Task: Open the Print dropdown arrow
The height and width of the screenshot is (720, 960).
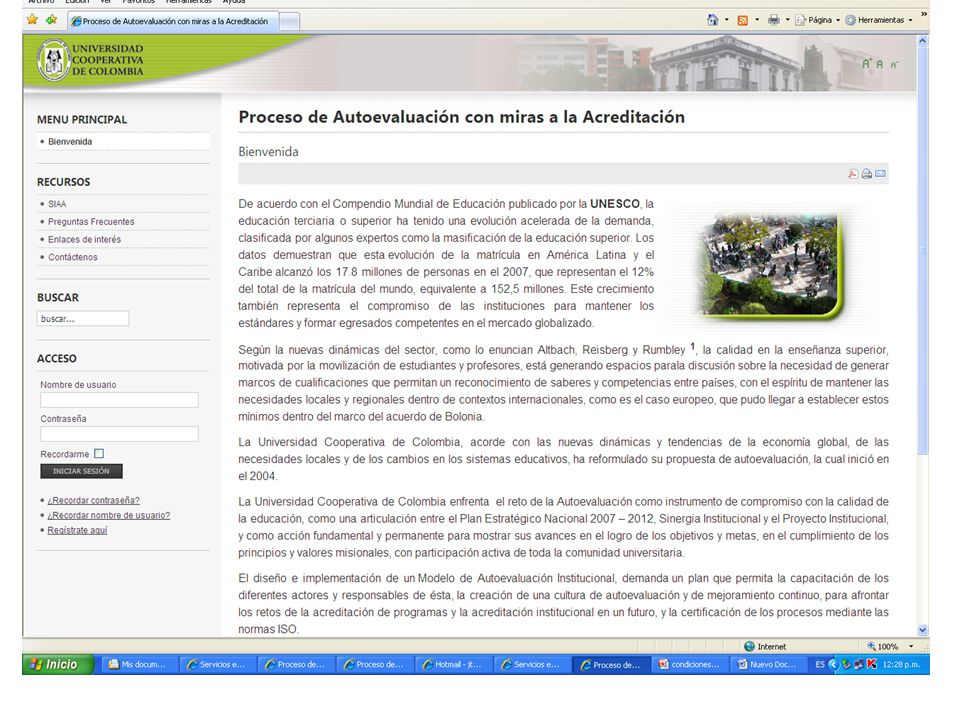Action: [787, 20]
